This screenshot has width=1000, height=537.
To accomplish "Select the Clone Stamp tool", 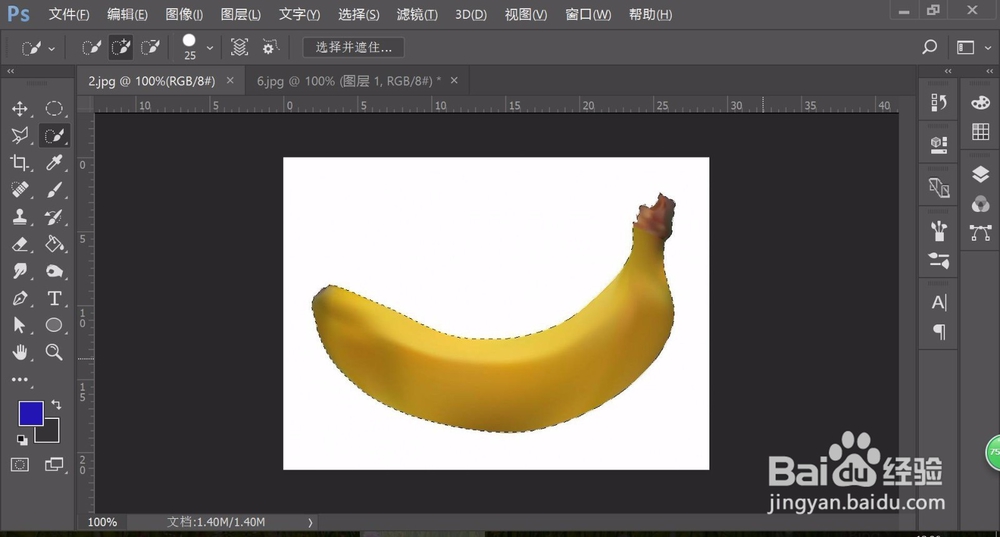I will (20, 217).
